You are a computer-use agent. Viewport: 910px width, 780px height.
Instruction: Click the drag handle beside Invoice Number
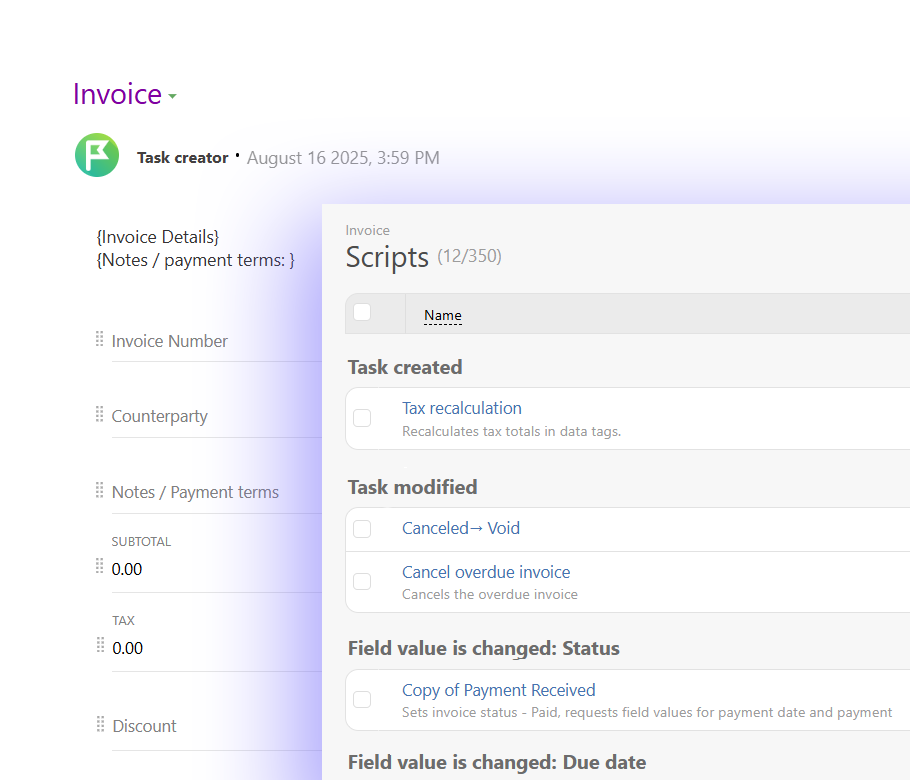click(99, 340)
